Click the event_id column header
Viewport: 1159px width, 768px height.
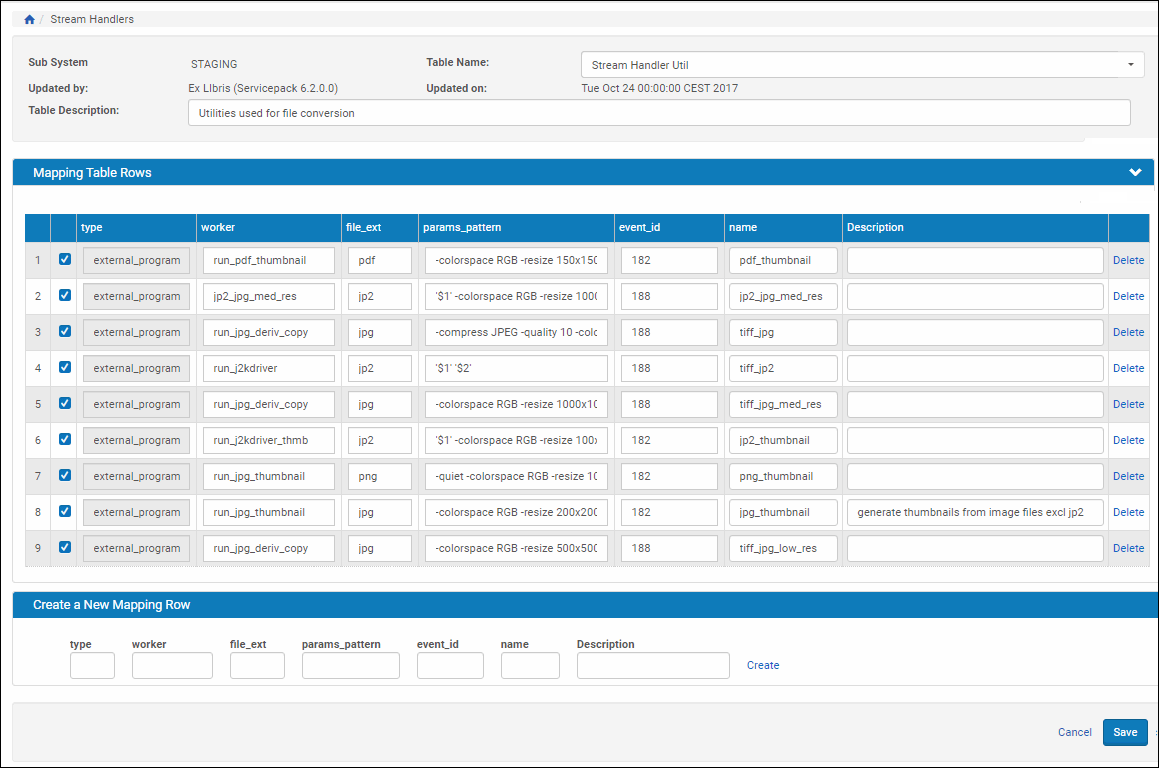640,227
